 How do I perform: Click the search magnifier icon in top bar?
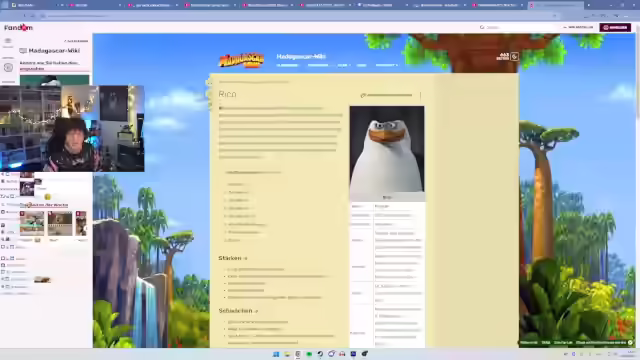pyautogui.click(x=482, y=27)
